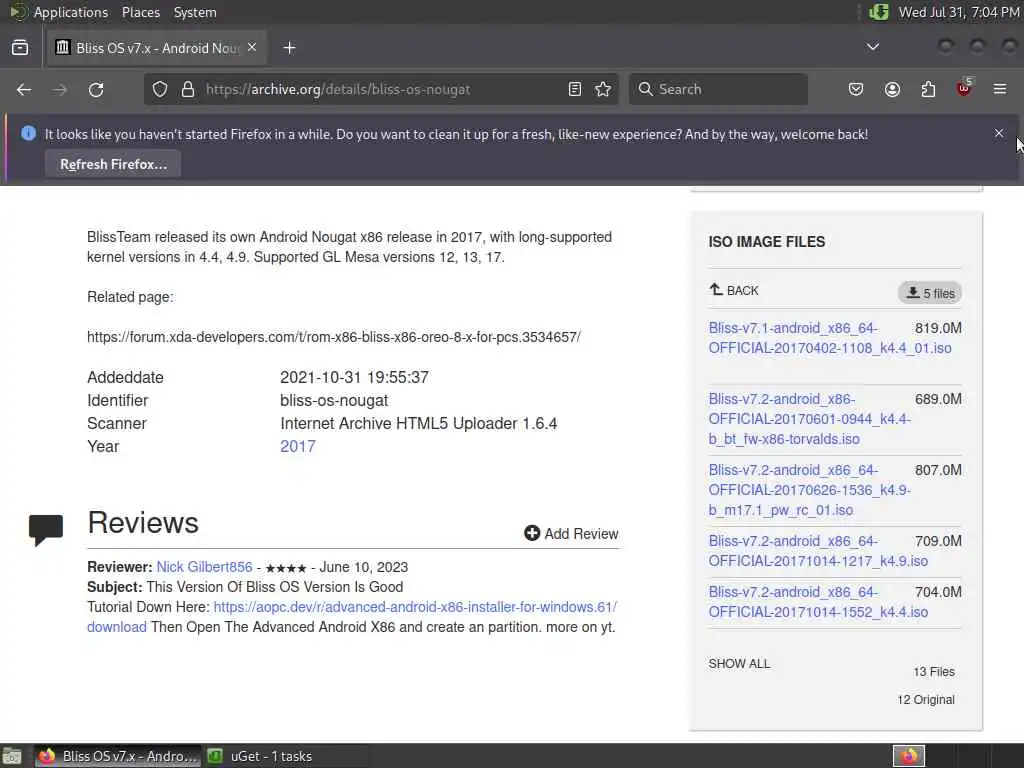Click Firefox workspace switcher icon
Viewport: 1024px width, 768px height.
[x=909, y=756]
